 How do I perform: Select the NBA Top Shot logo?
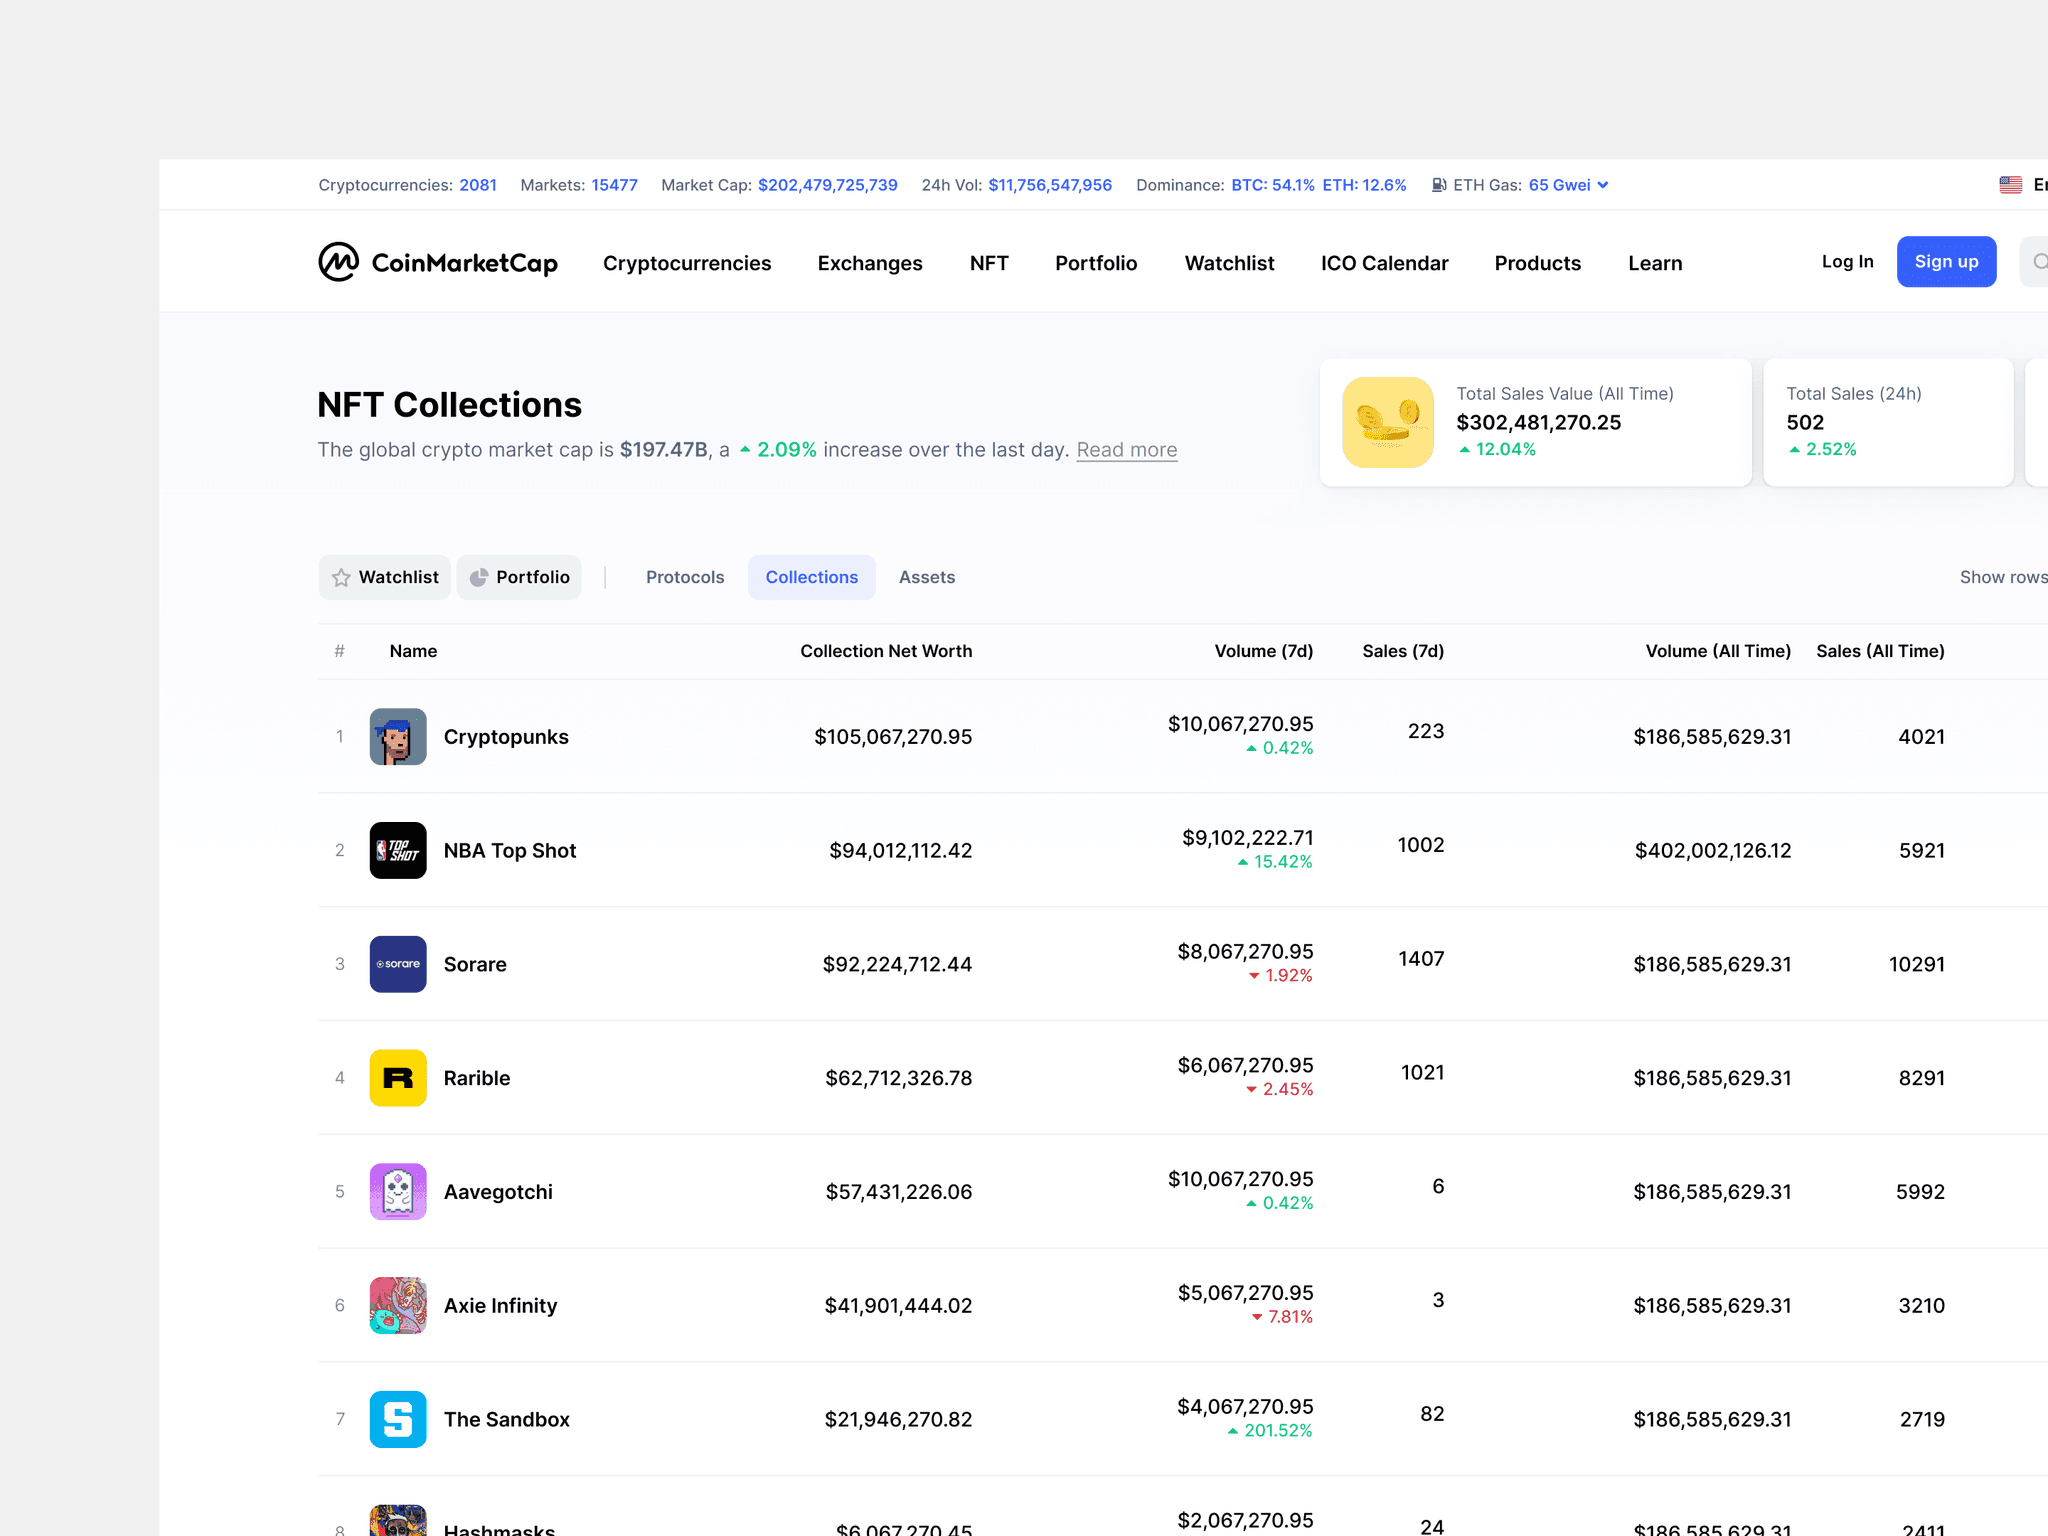tap(397, 850)
